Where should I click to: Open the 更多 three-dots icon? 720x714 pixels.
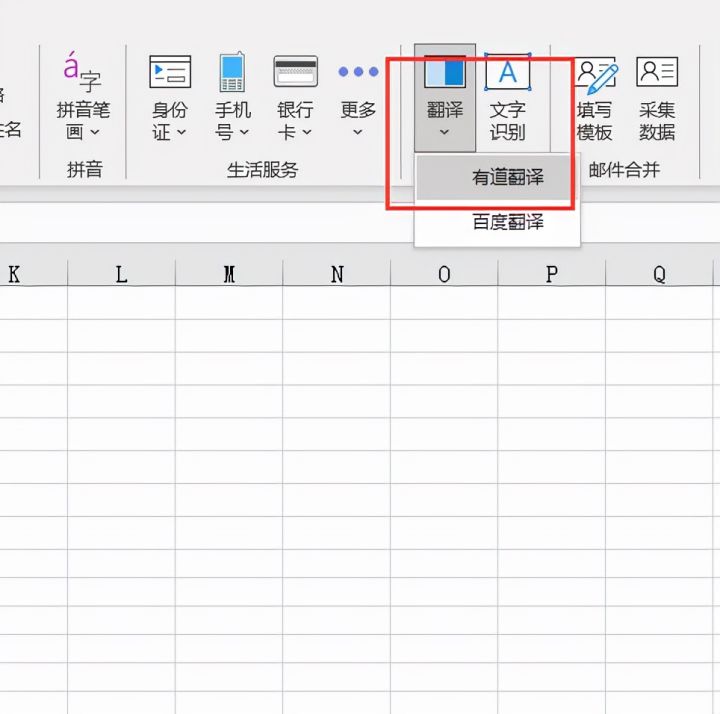tap(358, 72)
